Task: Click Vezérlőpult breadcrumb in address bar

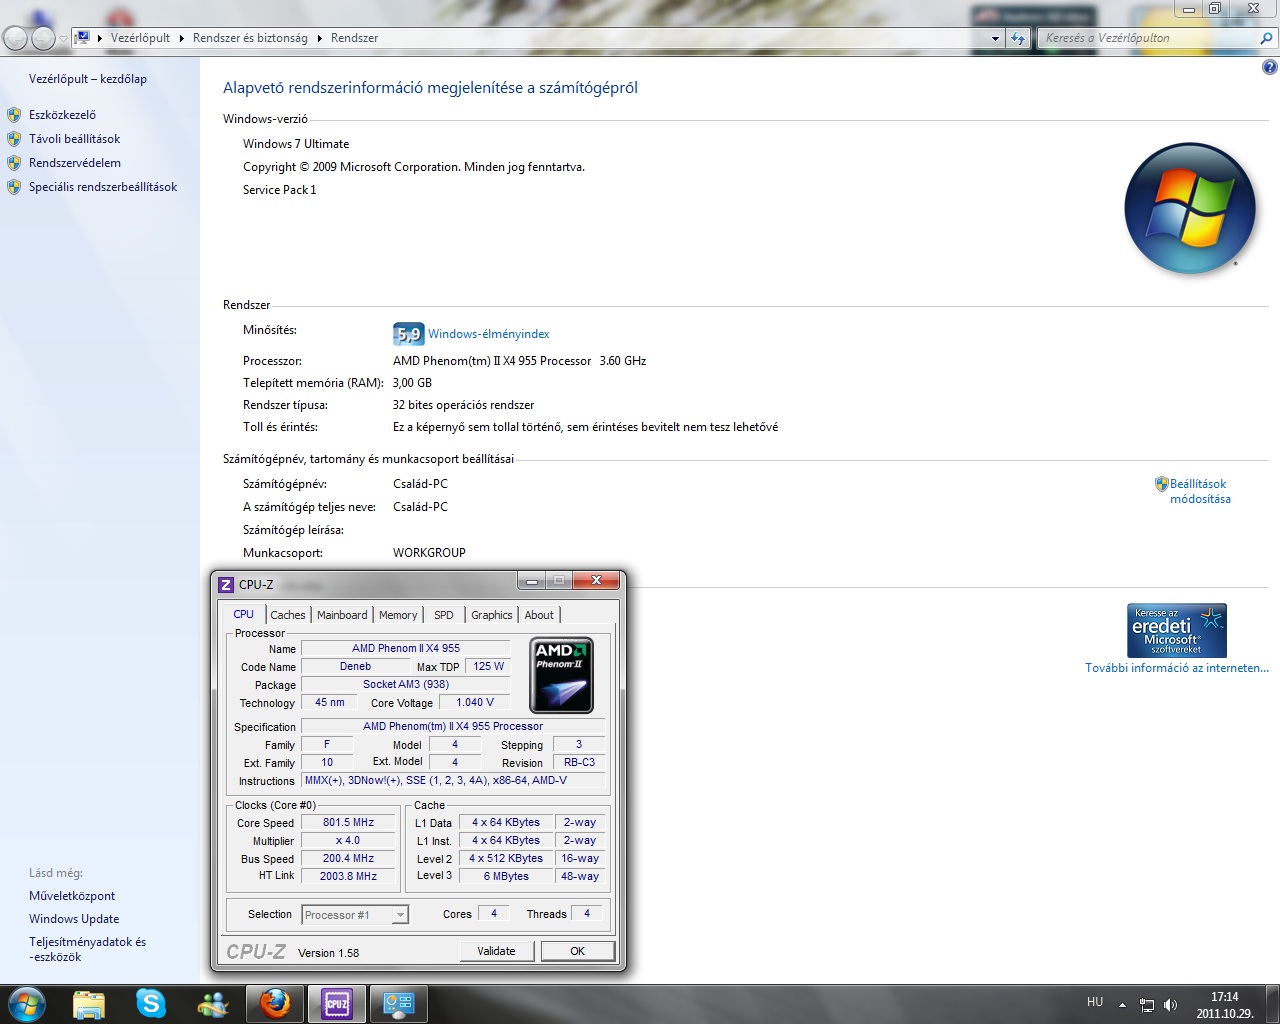Action: point(140,38)
